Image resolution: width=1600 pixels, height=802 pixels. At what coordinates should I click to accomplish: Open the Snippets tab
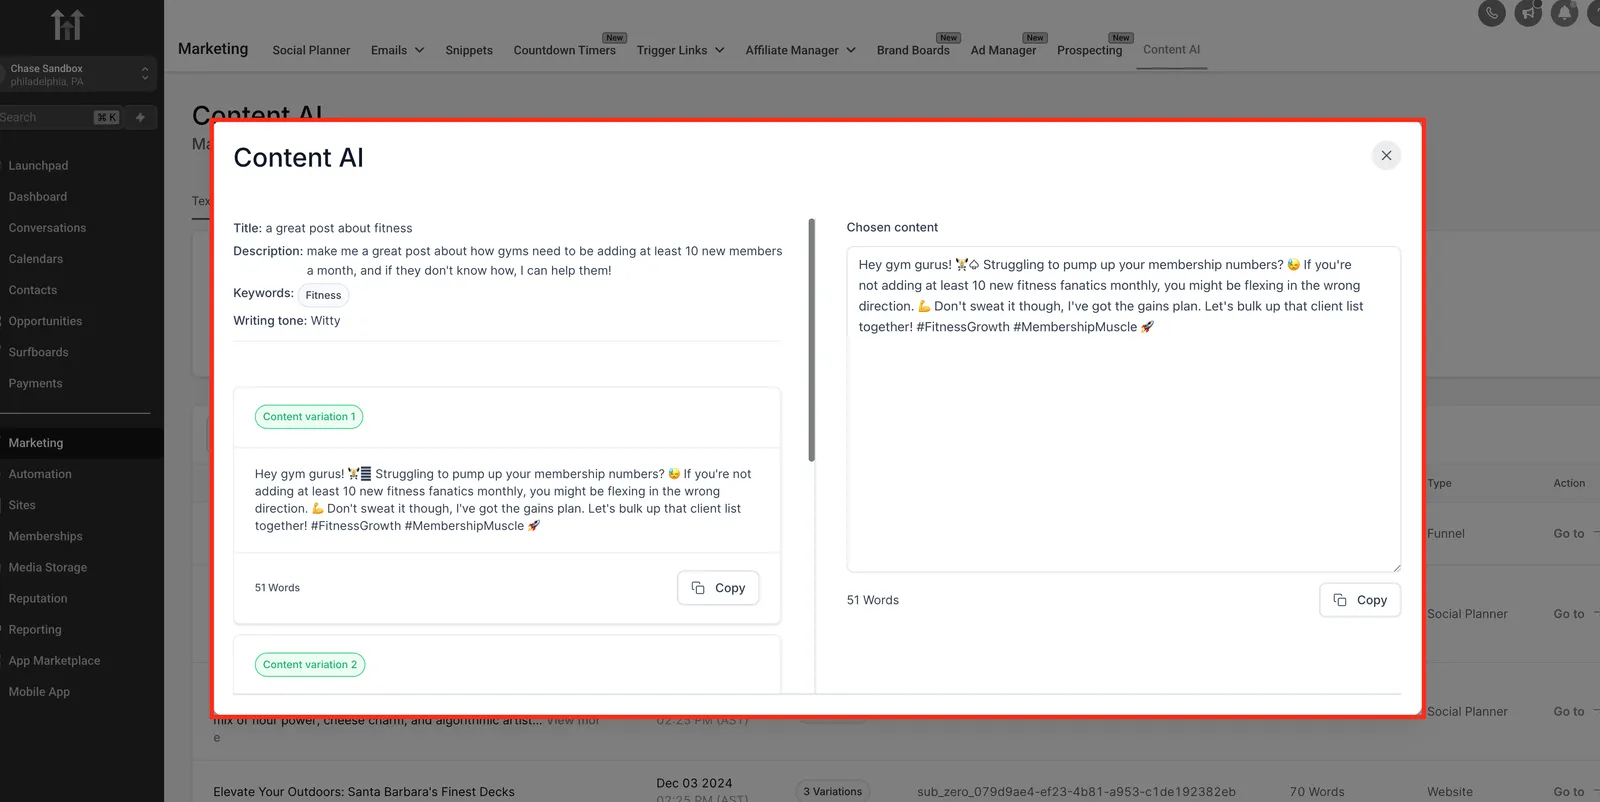(469, 50)
